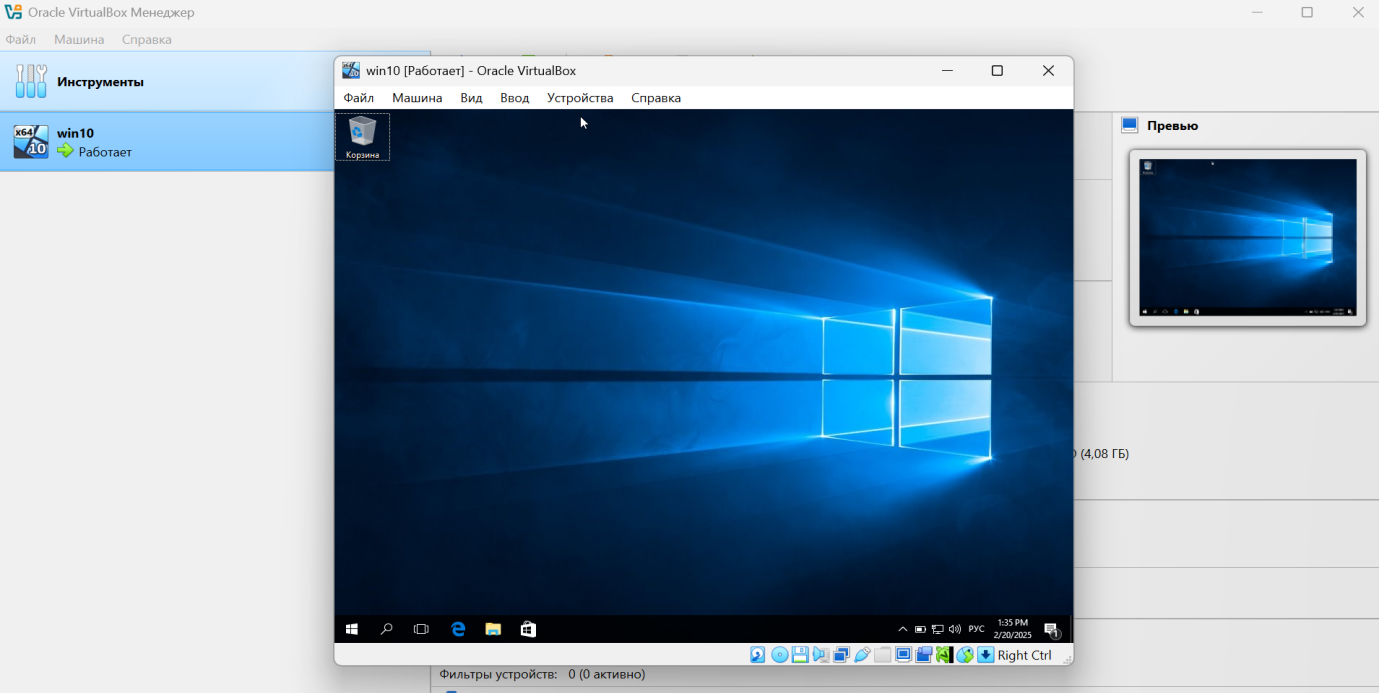
Task: Open the audio indicator in VM status bar
Action: (821, 655)
